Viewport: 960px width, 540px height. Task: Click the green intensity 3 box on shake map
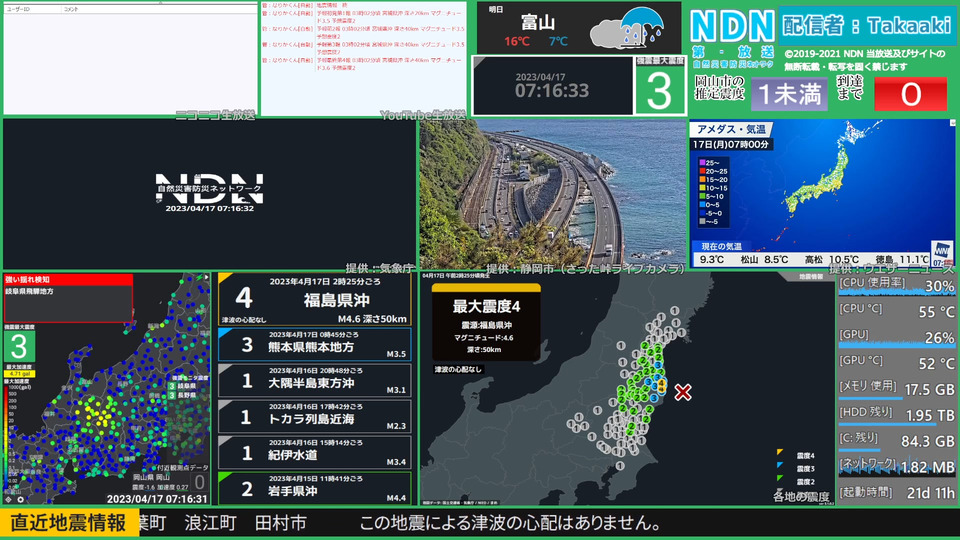click(19, 347)
